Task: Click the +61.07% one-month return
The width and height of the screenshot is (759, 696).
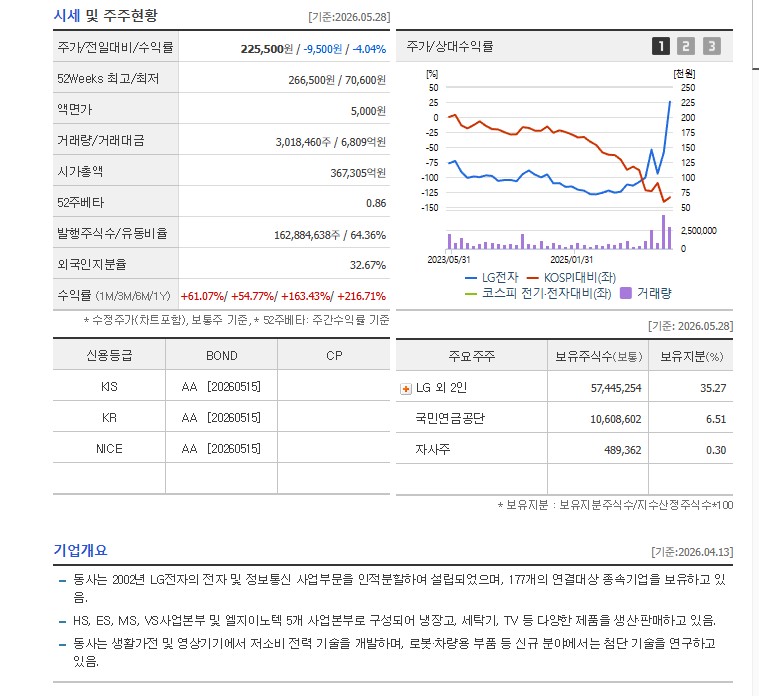Action: [202, 296]
